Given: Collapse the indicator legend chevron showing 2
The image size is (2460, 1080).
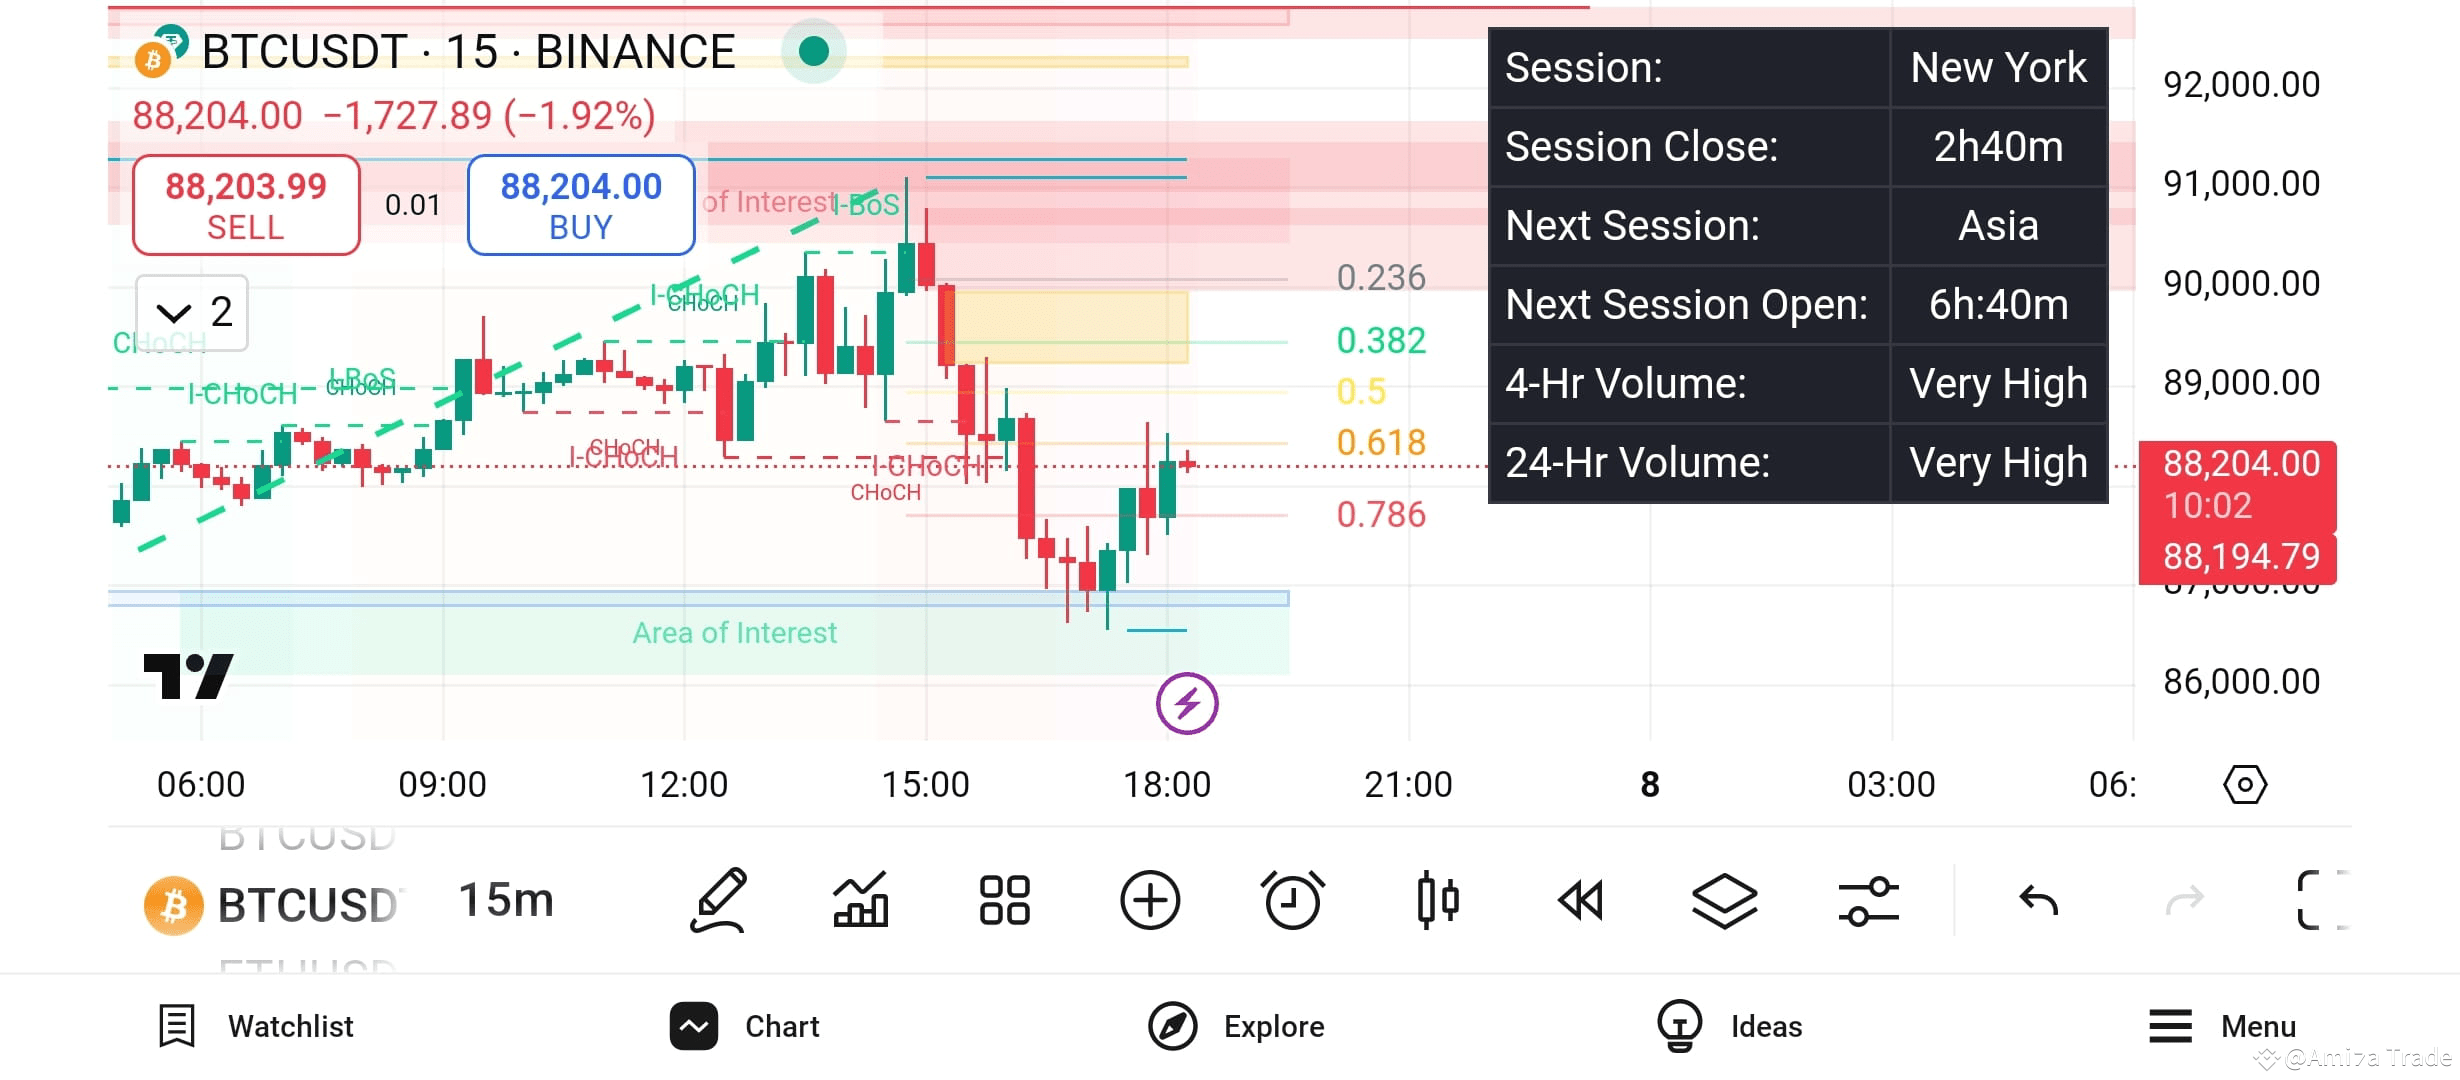Looking at the screenshot, I should tap(190, 313).
